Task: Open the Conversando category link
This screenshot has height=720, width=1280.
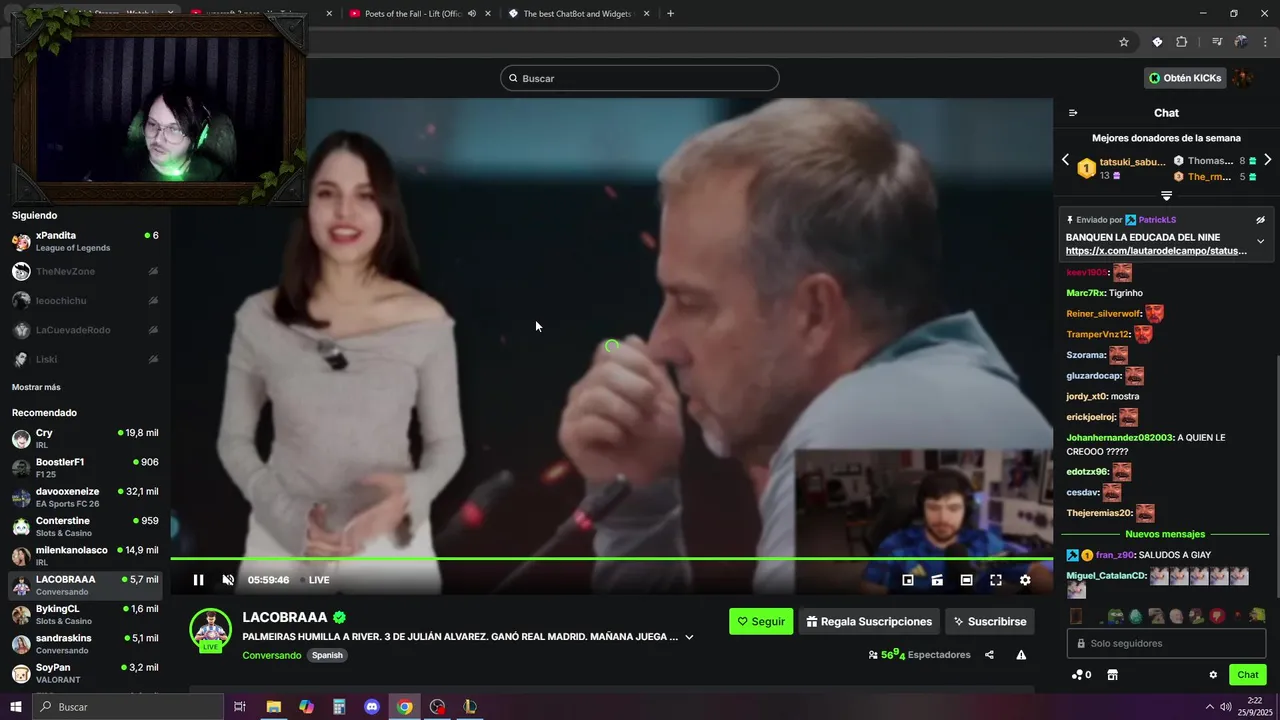Action: (x=271, y=655)
